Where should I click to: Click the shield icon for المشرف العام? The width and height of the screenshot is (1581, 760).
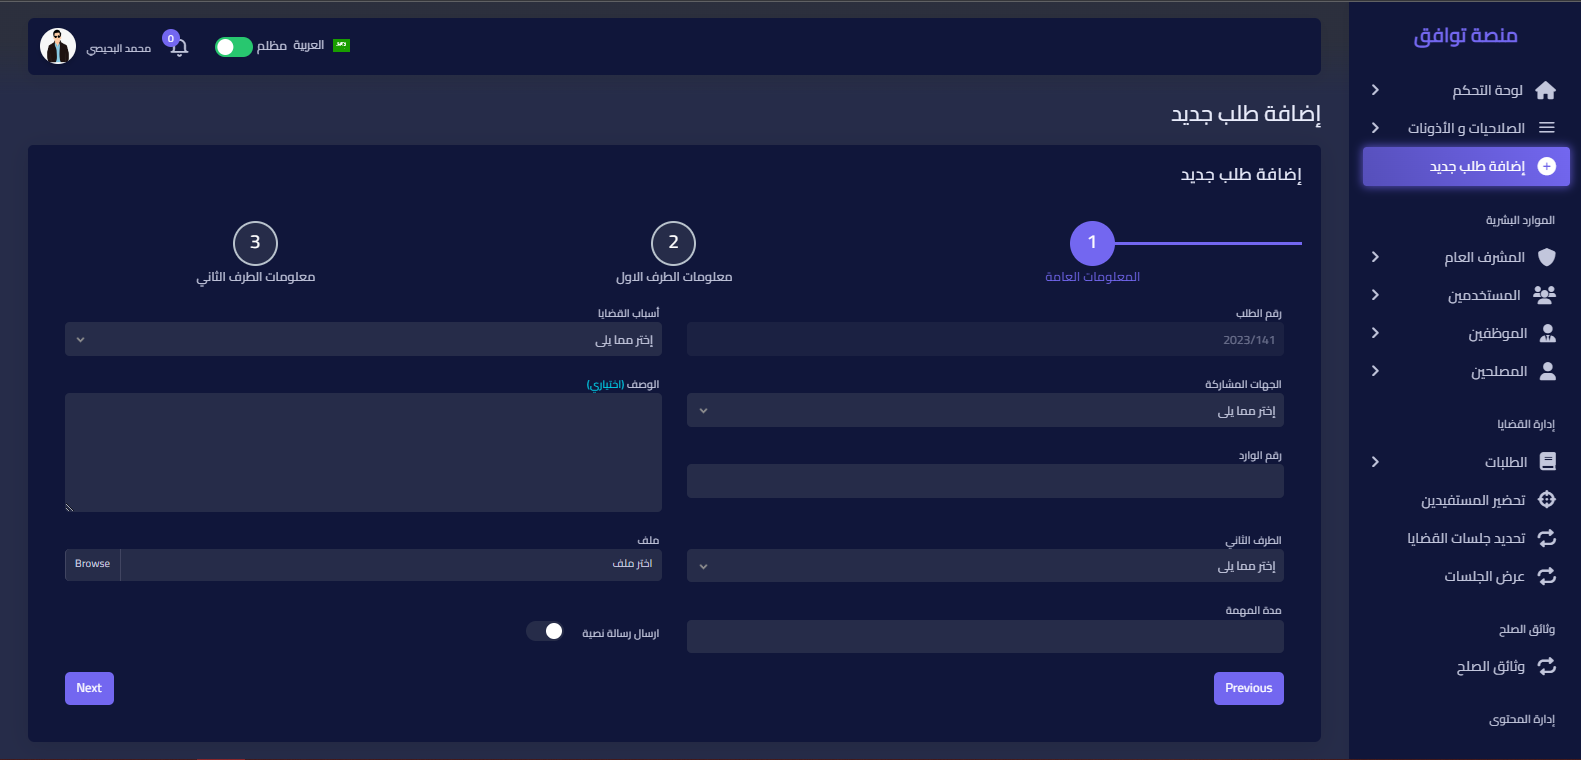coord(1546,257)
